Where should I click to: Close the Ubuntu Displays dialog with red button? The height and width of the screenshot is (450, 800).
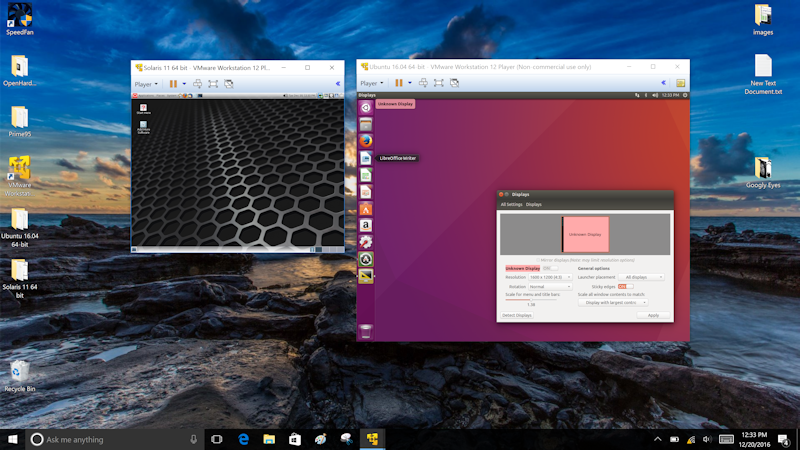click(x=501, y=194)
